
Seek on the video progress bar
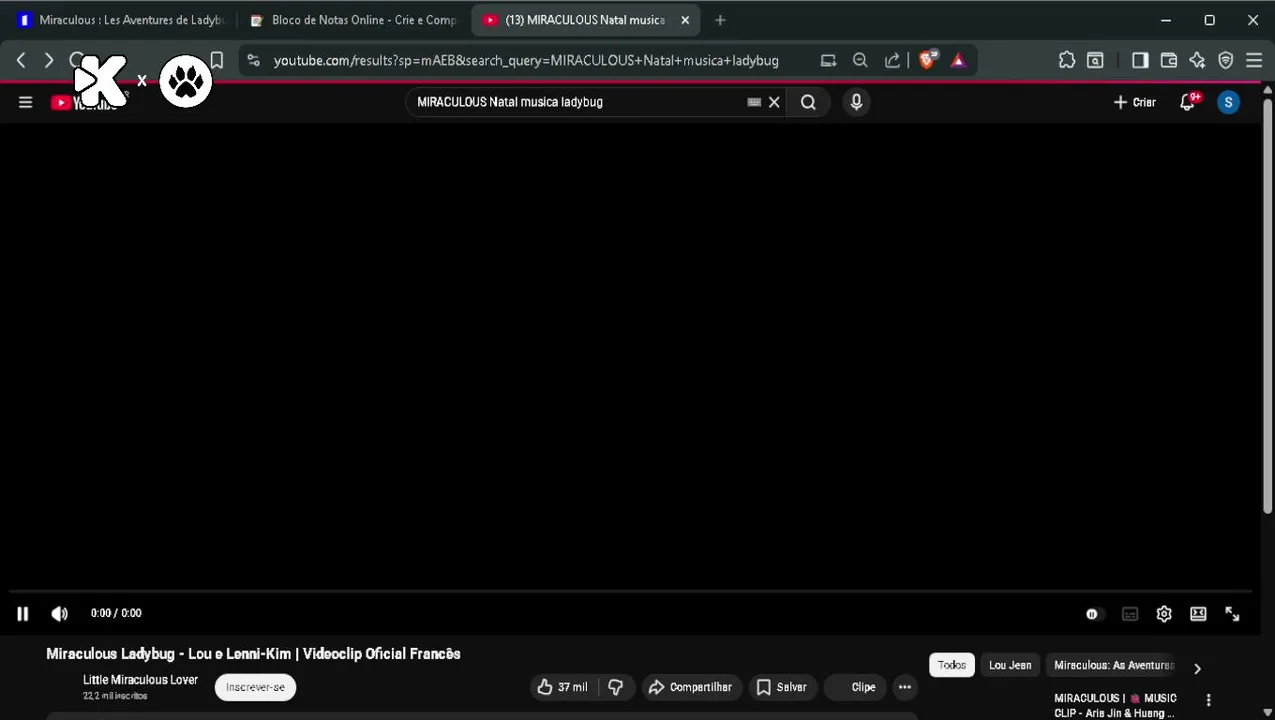click(630, 592)
